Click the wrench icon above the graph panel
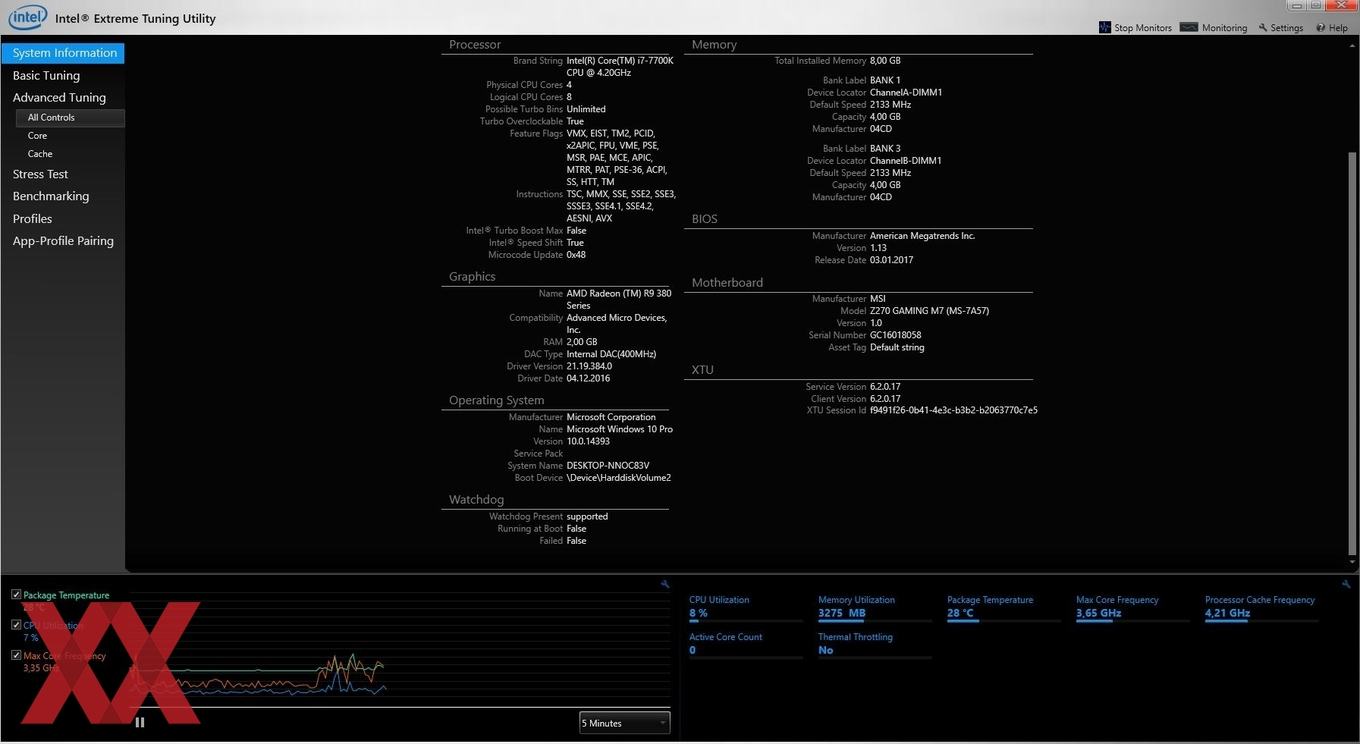The width and height of the screenshot is (1360, 744). (x=665, y=584)
